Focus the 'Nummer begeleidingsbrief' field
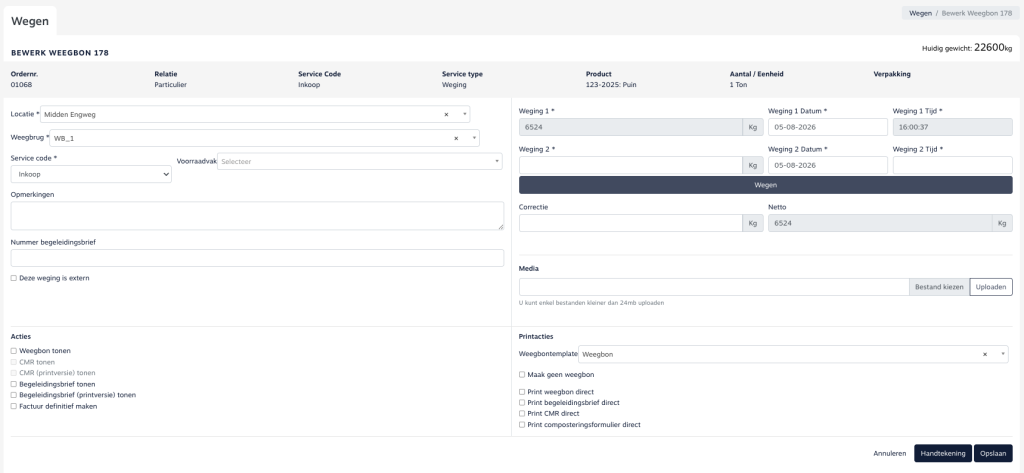The height and width of the screenshot is (473, 1024). (x=257, y=258)
